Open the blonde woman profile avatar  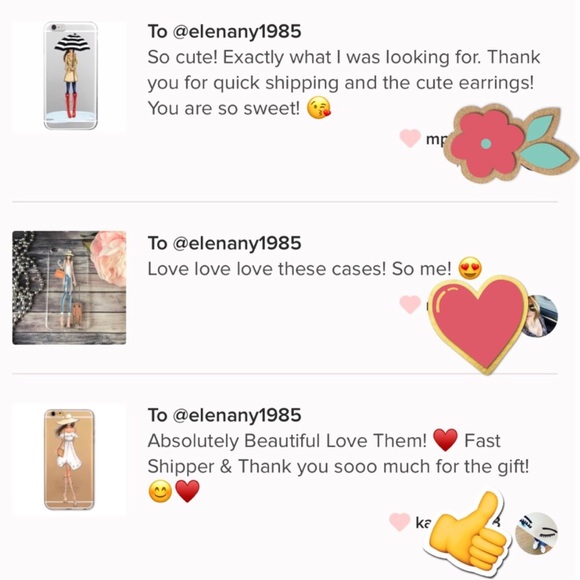542,316
